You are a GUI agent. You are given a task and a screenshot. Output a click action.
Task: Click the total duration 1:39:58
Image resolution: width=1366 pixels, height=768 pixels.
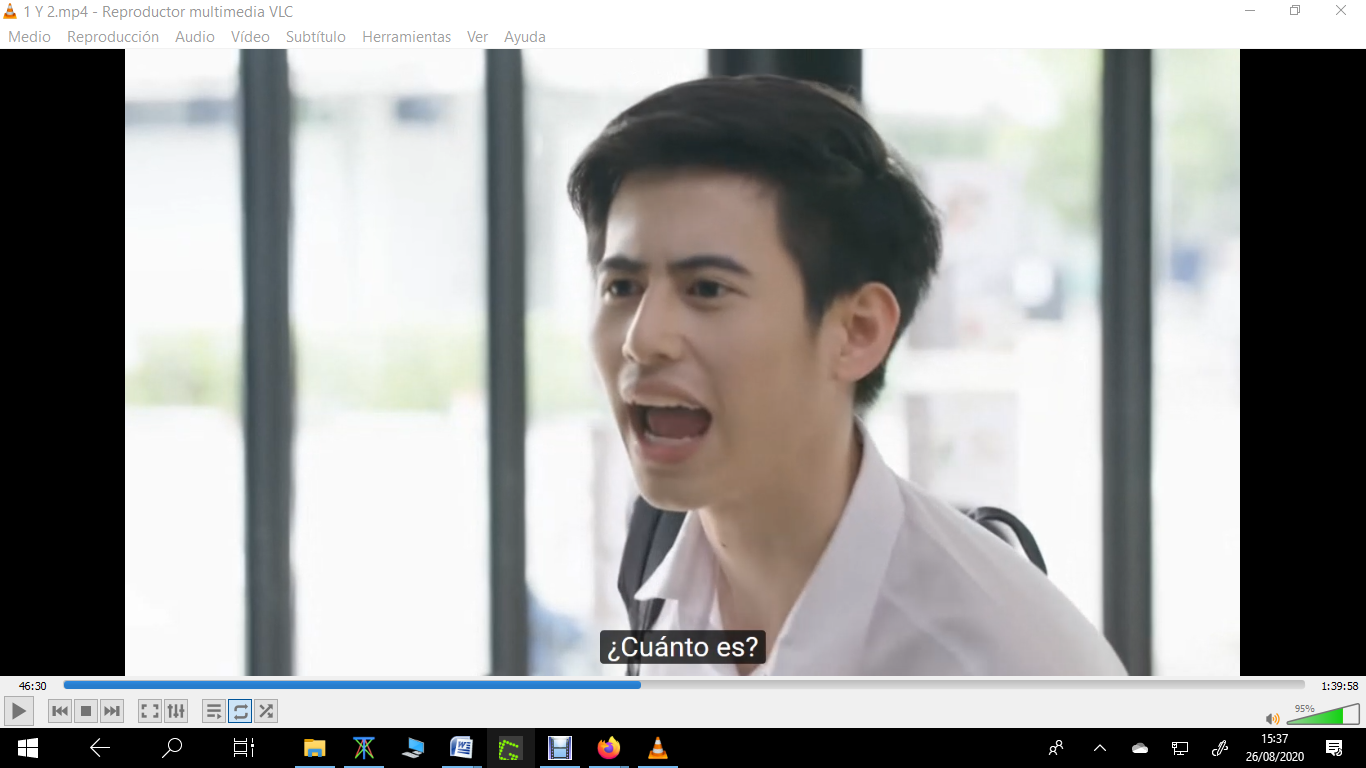(x=1339, y=686)
